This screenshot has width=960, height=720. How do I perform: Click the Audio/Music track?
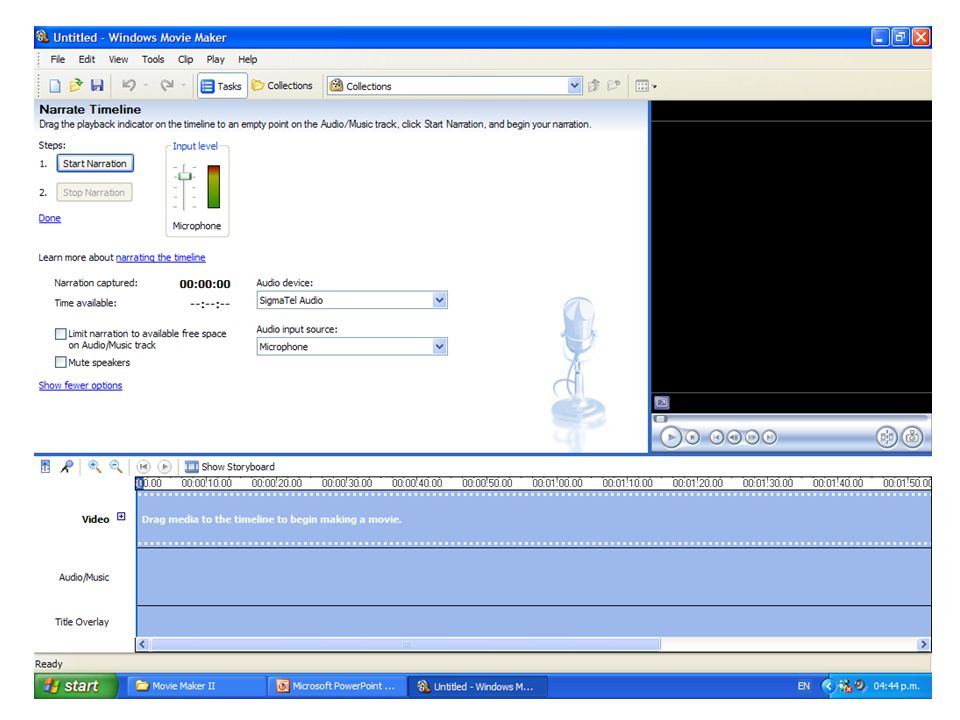point(533,577)
